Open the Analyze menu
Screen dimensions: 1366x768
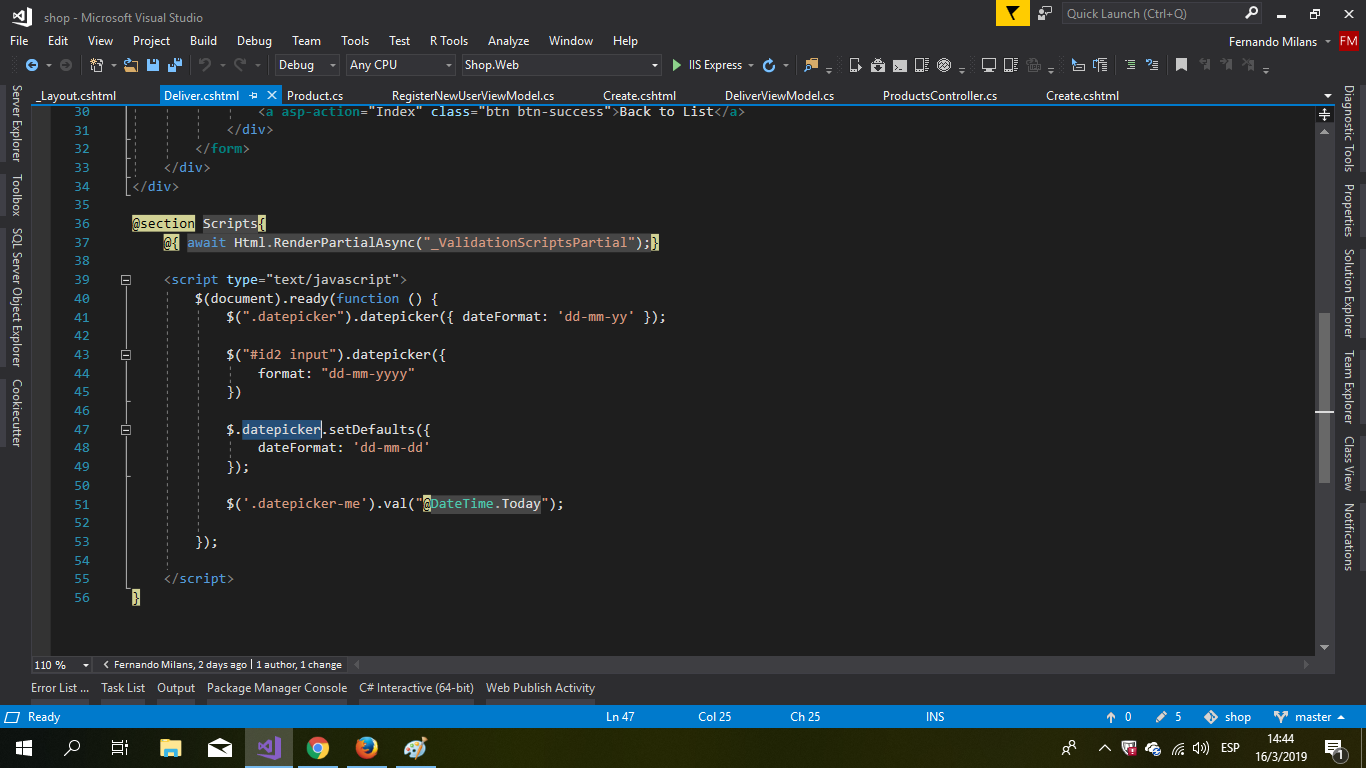click(508, 41)
